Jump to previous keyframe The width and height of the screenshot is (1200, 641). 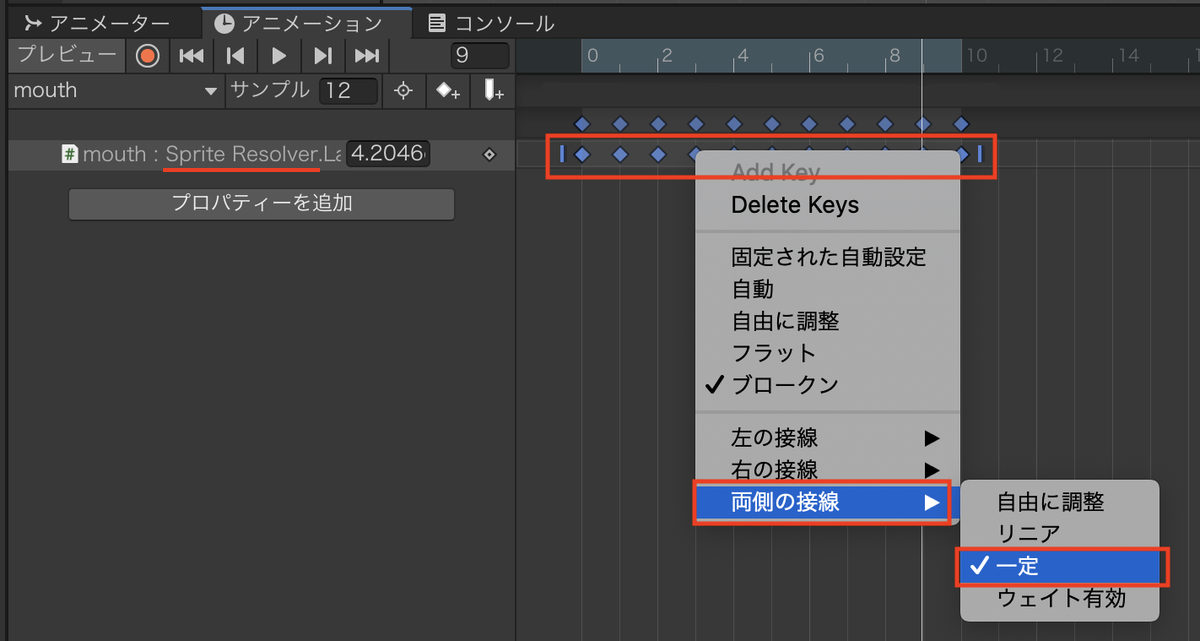[235, 56]
